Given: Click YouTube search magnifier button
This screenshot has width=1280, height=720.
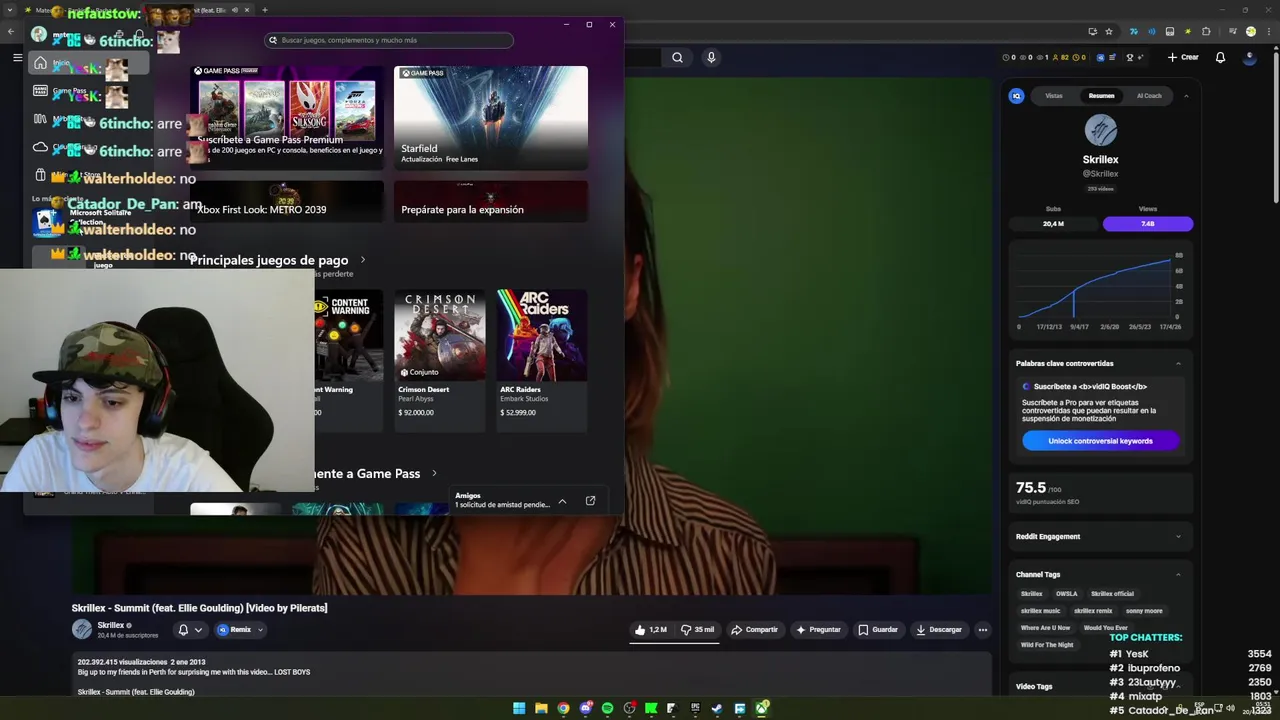Looking at the screenshot, I should pyautogui.click(x=677, y=57).
